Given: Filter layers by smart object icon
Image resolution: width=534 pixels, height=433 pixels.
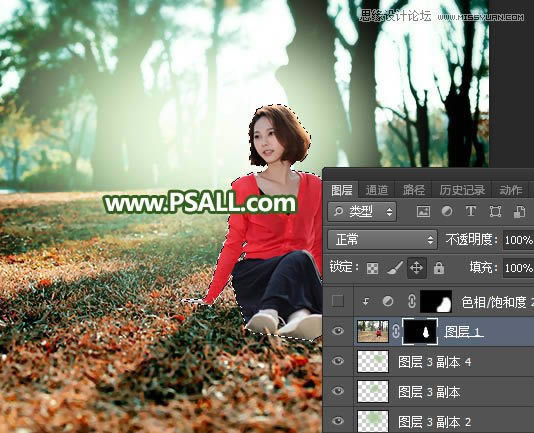Looking at the screenshot, I should [x=519, y=212].
